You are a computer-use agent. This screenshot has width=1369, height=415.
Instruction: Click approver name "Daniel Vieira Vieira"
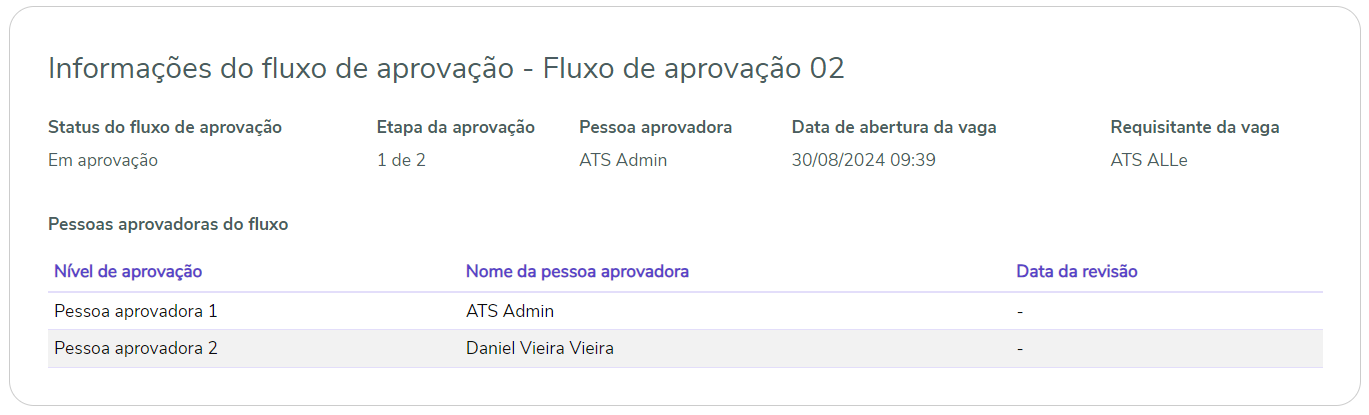[x=540, y=349]
